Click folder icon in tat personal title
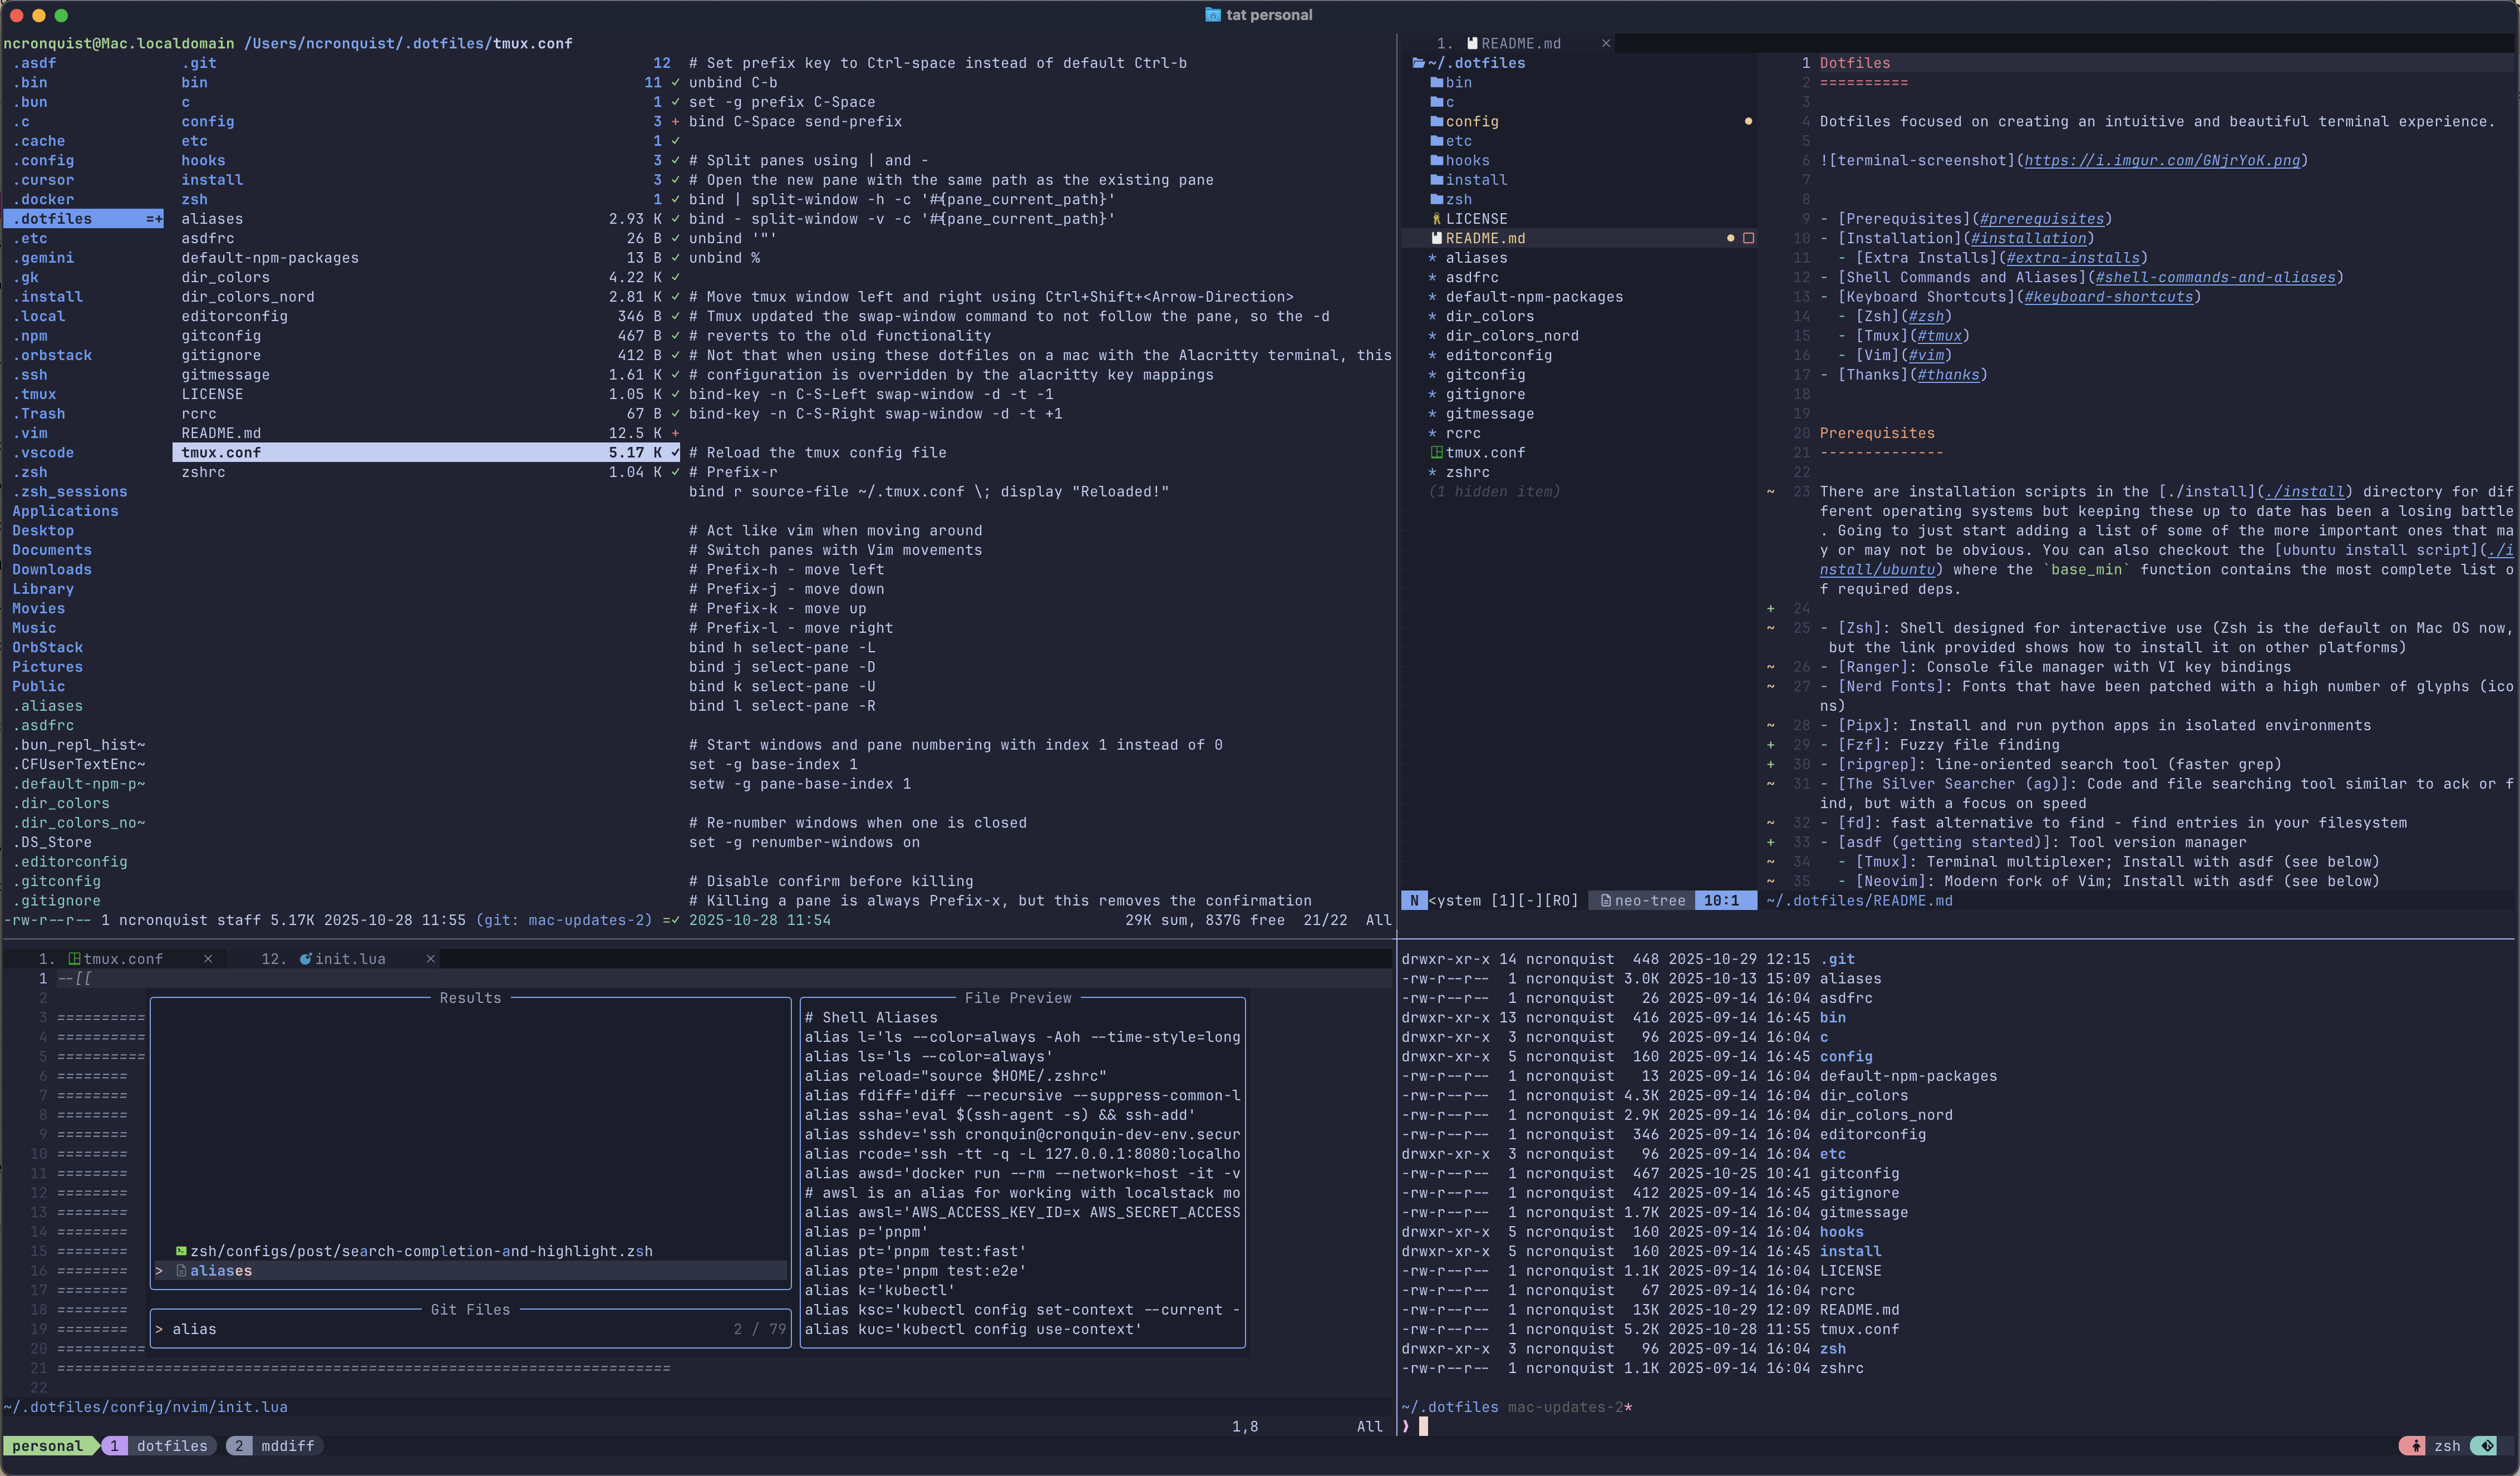The width and height of the screenshot is (2520, 1476). (1212, 15)
